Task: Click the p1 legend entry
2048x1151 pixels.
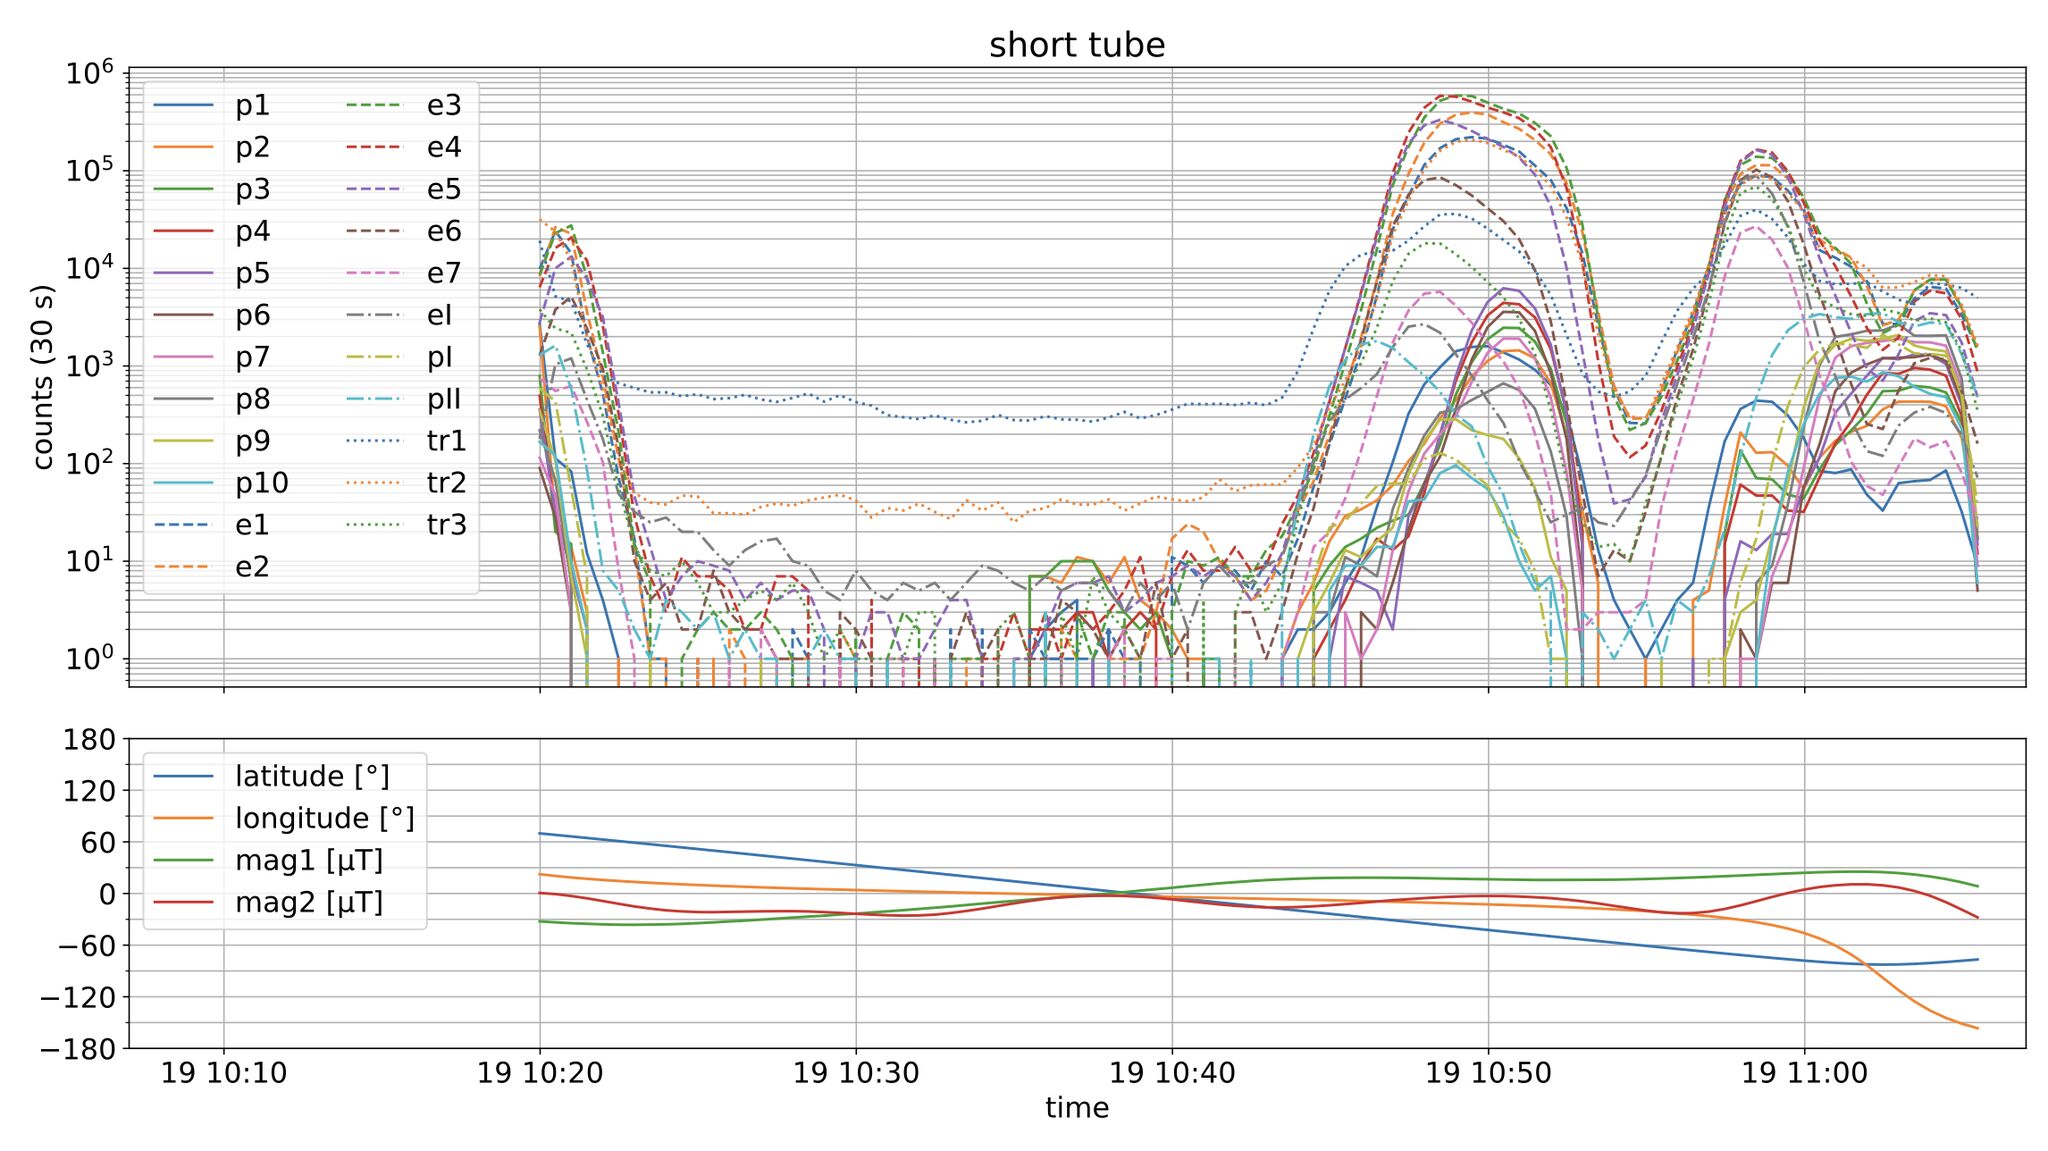Action: 252,106
